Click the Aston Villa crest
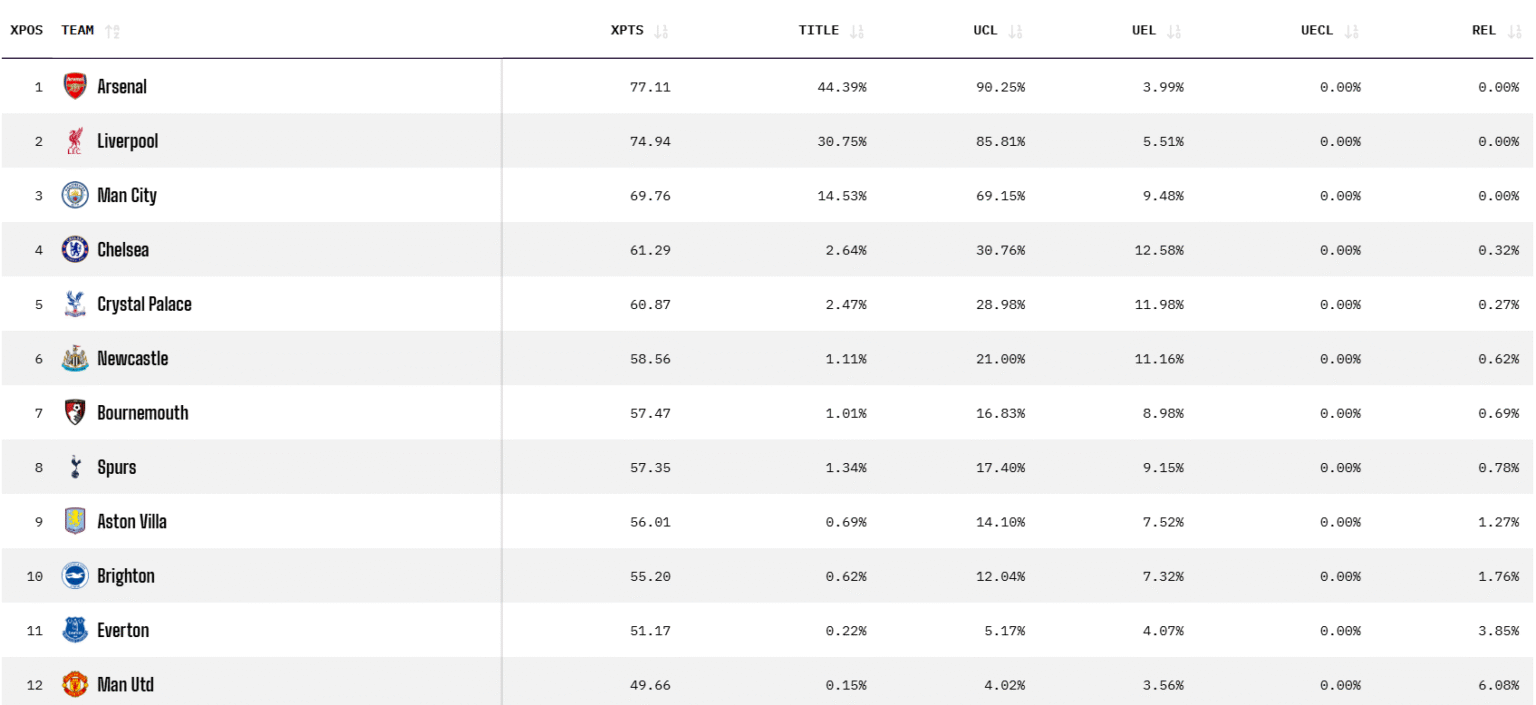1536x705 pixels. 75,521
